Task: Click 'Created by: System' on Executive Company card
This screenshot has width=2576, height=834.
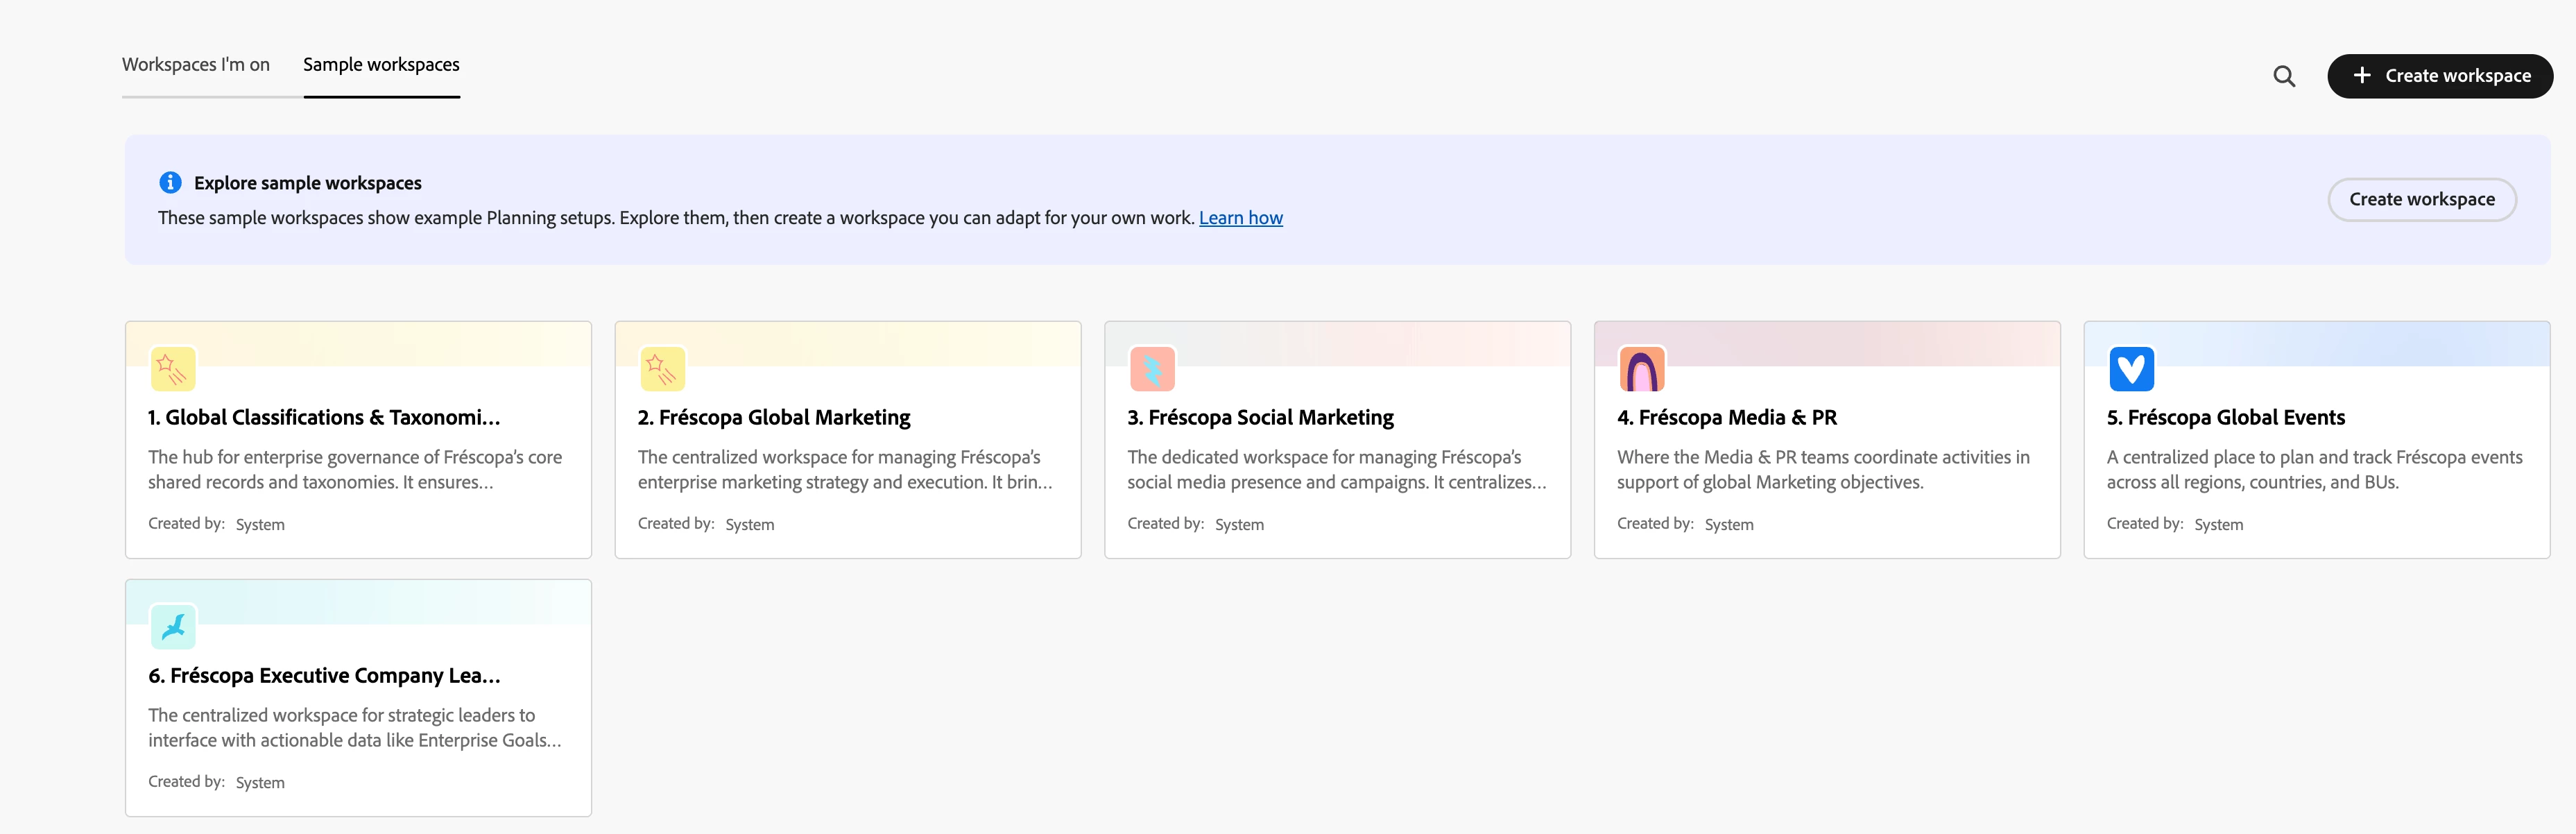Action: (x=216, y=782)
